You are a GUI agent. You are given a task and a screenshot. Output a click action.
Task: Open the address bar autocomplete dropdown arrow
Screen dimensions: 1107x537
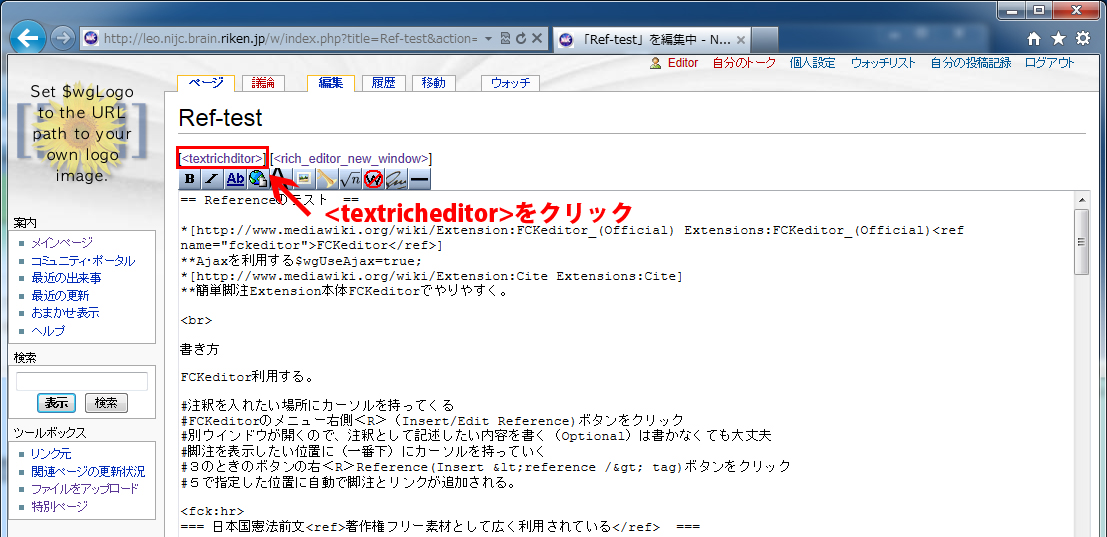[488, 39]
